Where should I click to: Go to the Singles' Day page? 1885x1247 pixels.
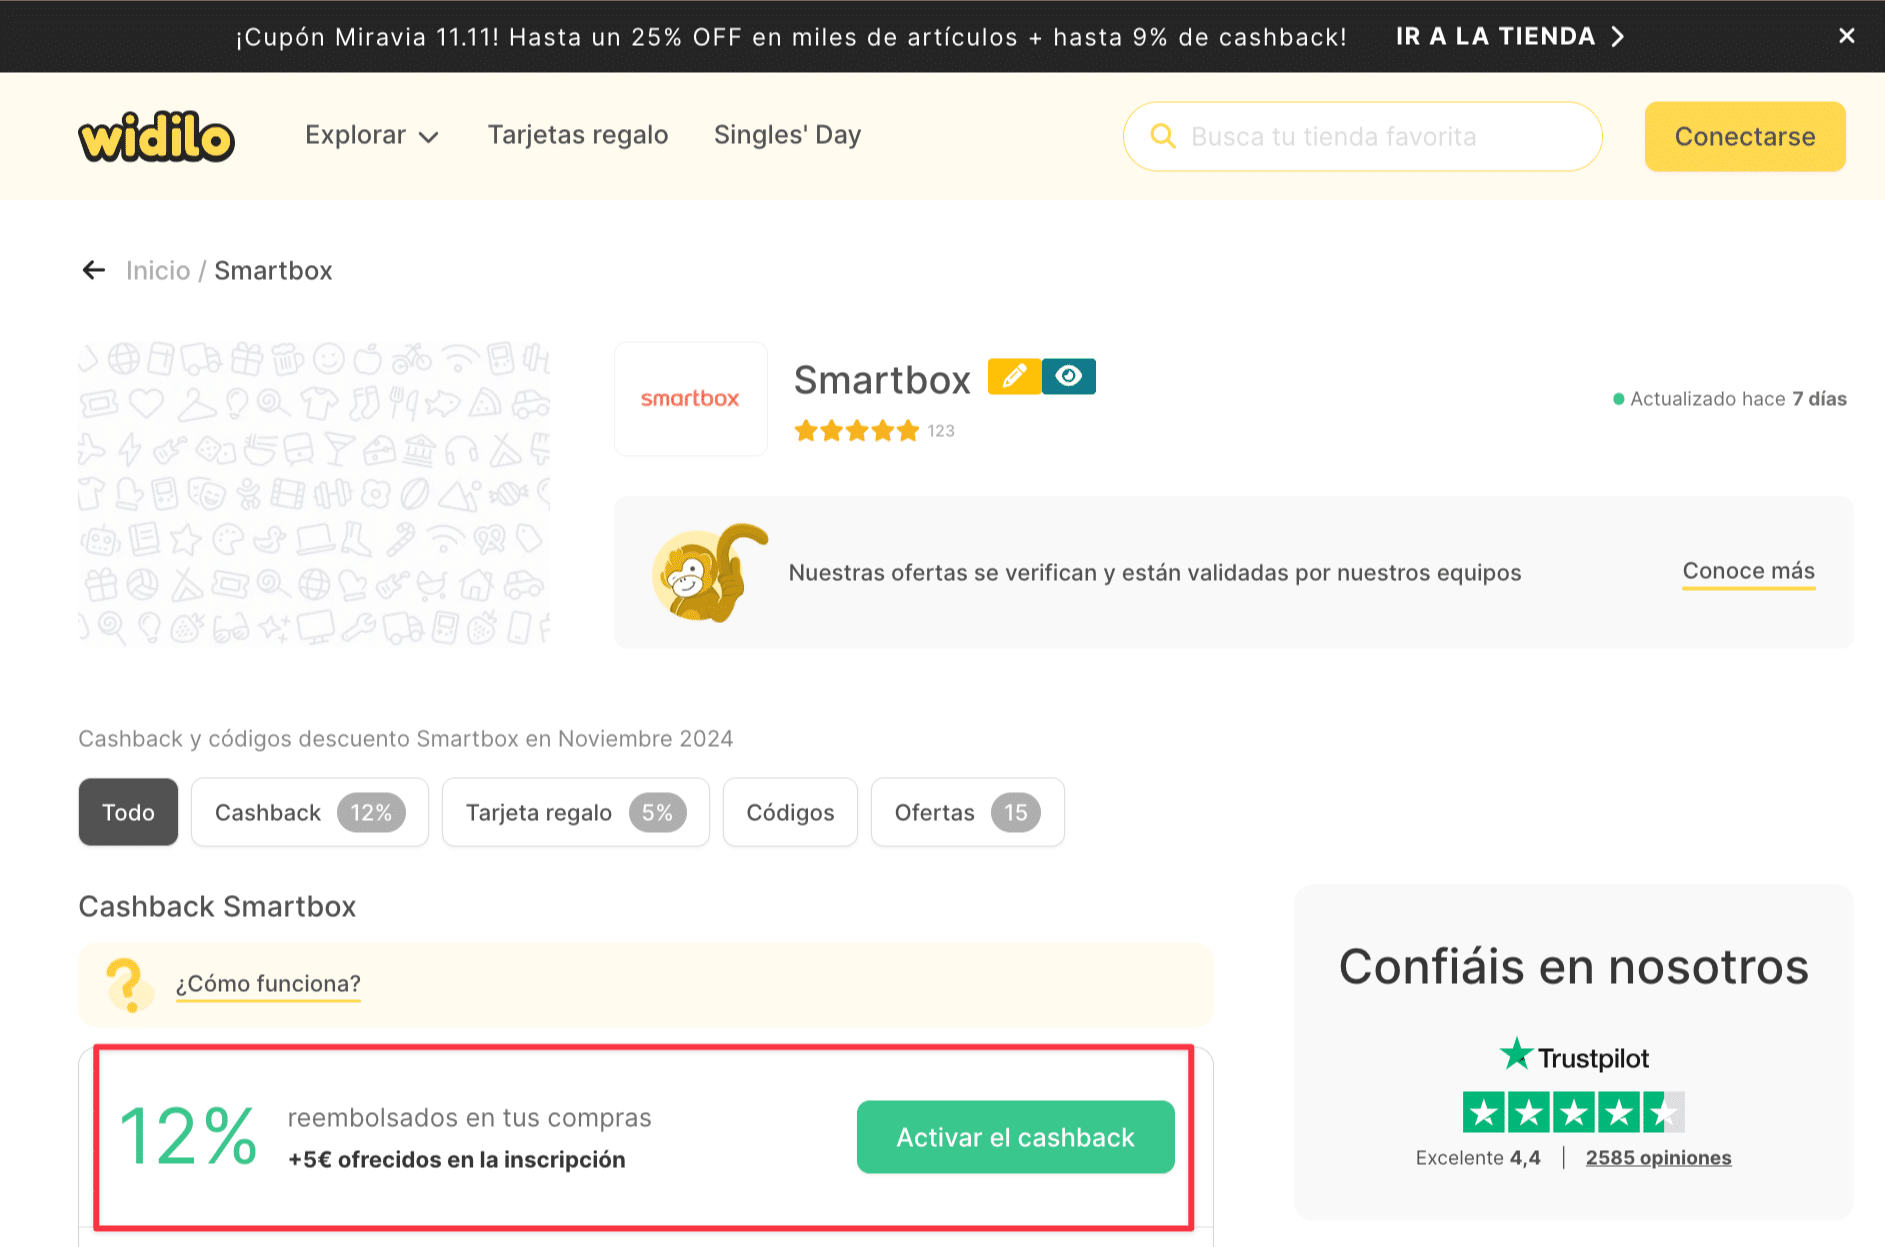click(x=787, y=135)
